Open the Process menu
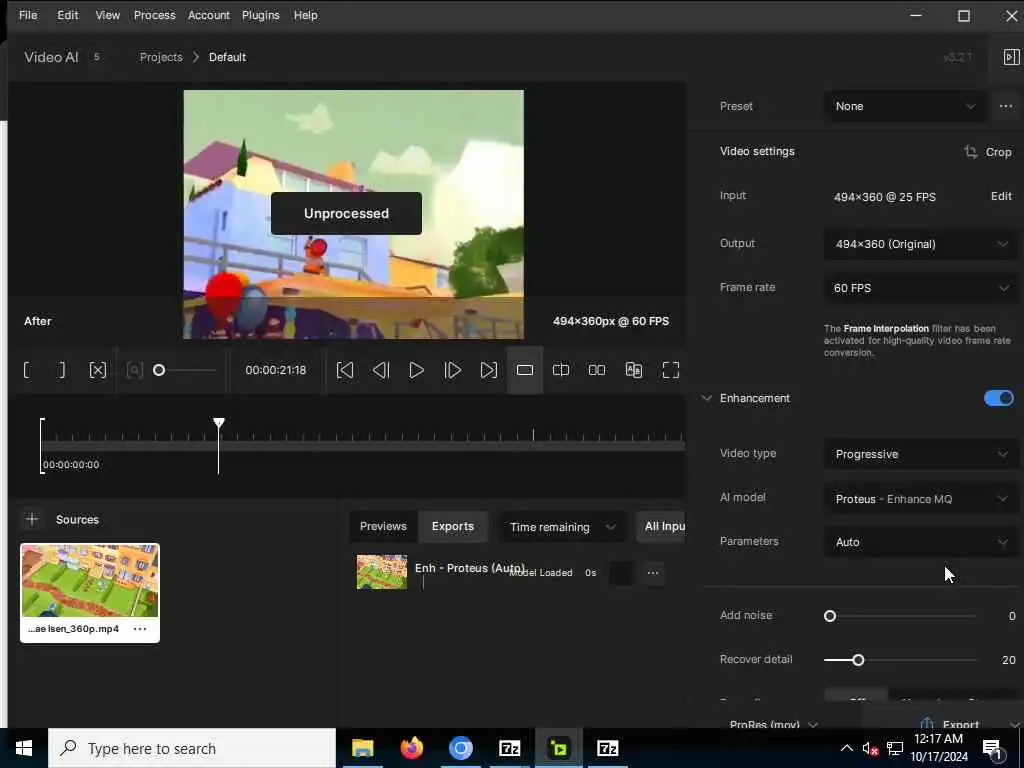Image resolution: width=1024 pixels, height=768 pixels. (155, 15)
